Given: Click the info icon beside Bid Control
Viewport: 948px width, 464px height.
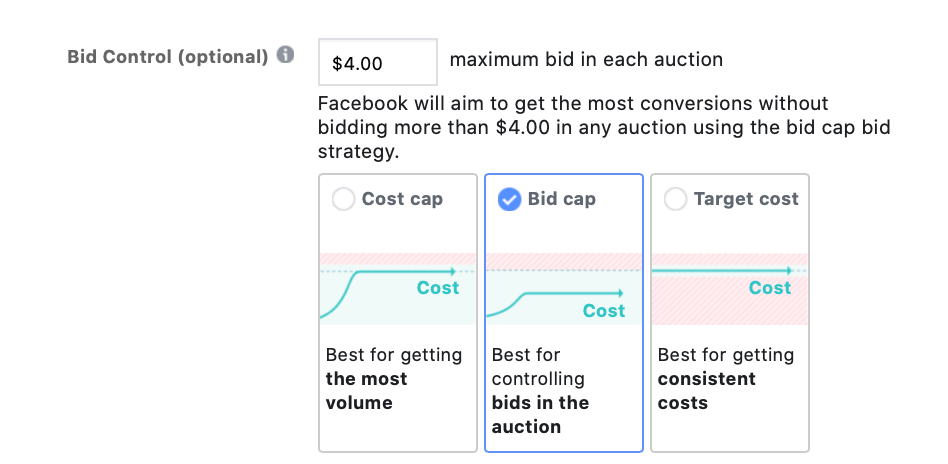Looking at the screenshot, I should tap(286, 56).
